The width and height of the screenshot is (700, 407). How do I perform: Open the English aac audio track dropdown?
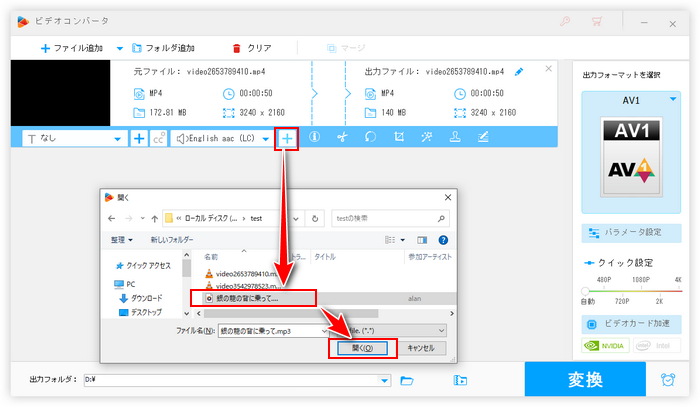pos(222,138)
